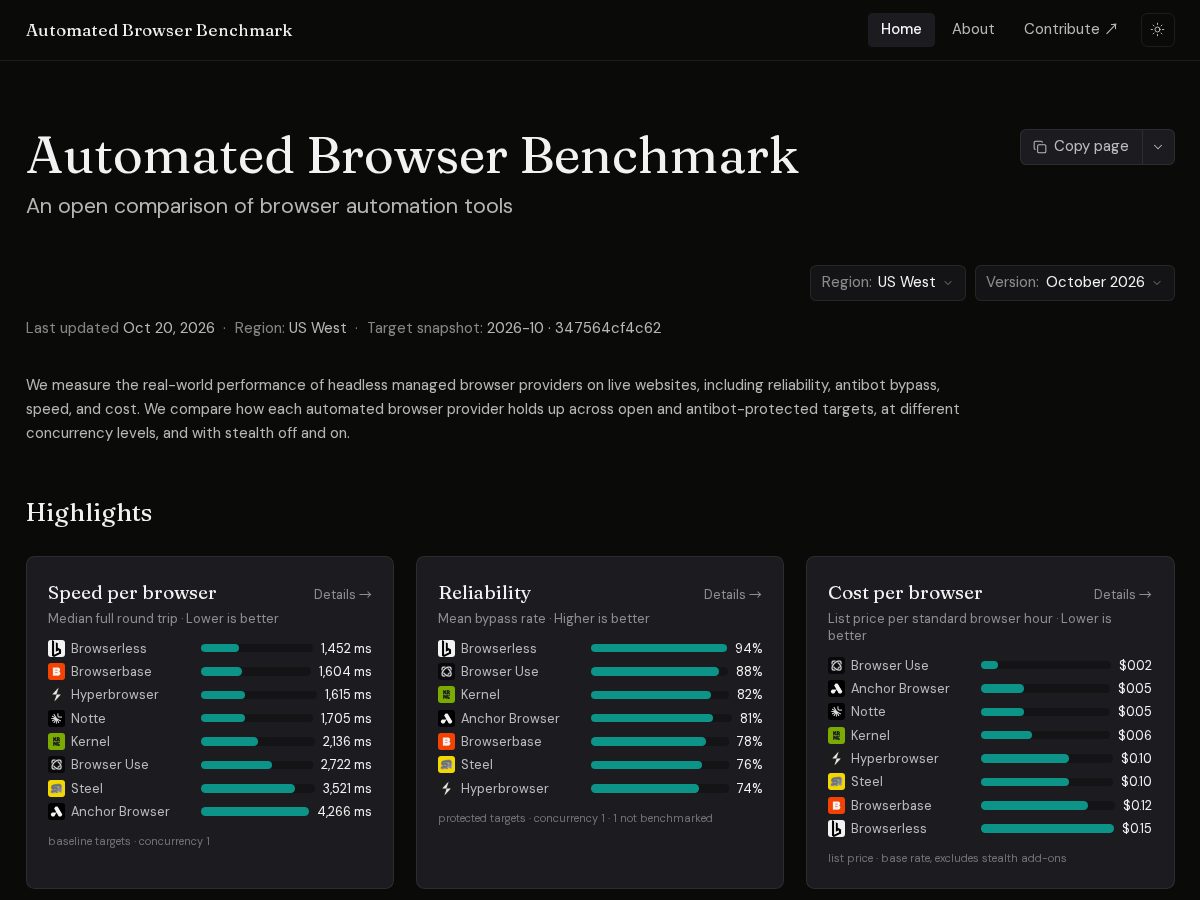Viewport: 1200px width, 900px height.
Task: Click the Last updated Oct 20, 2026 text
Action: [x=120, y=328]
